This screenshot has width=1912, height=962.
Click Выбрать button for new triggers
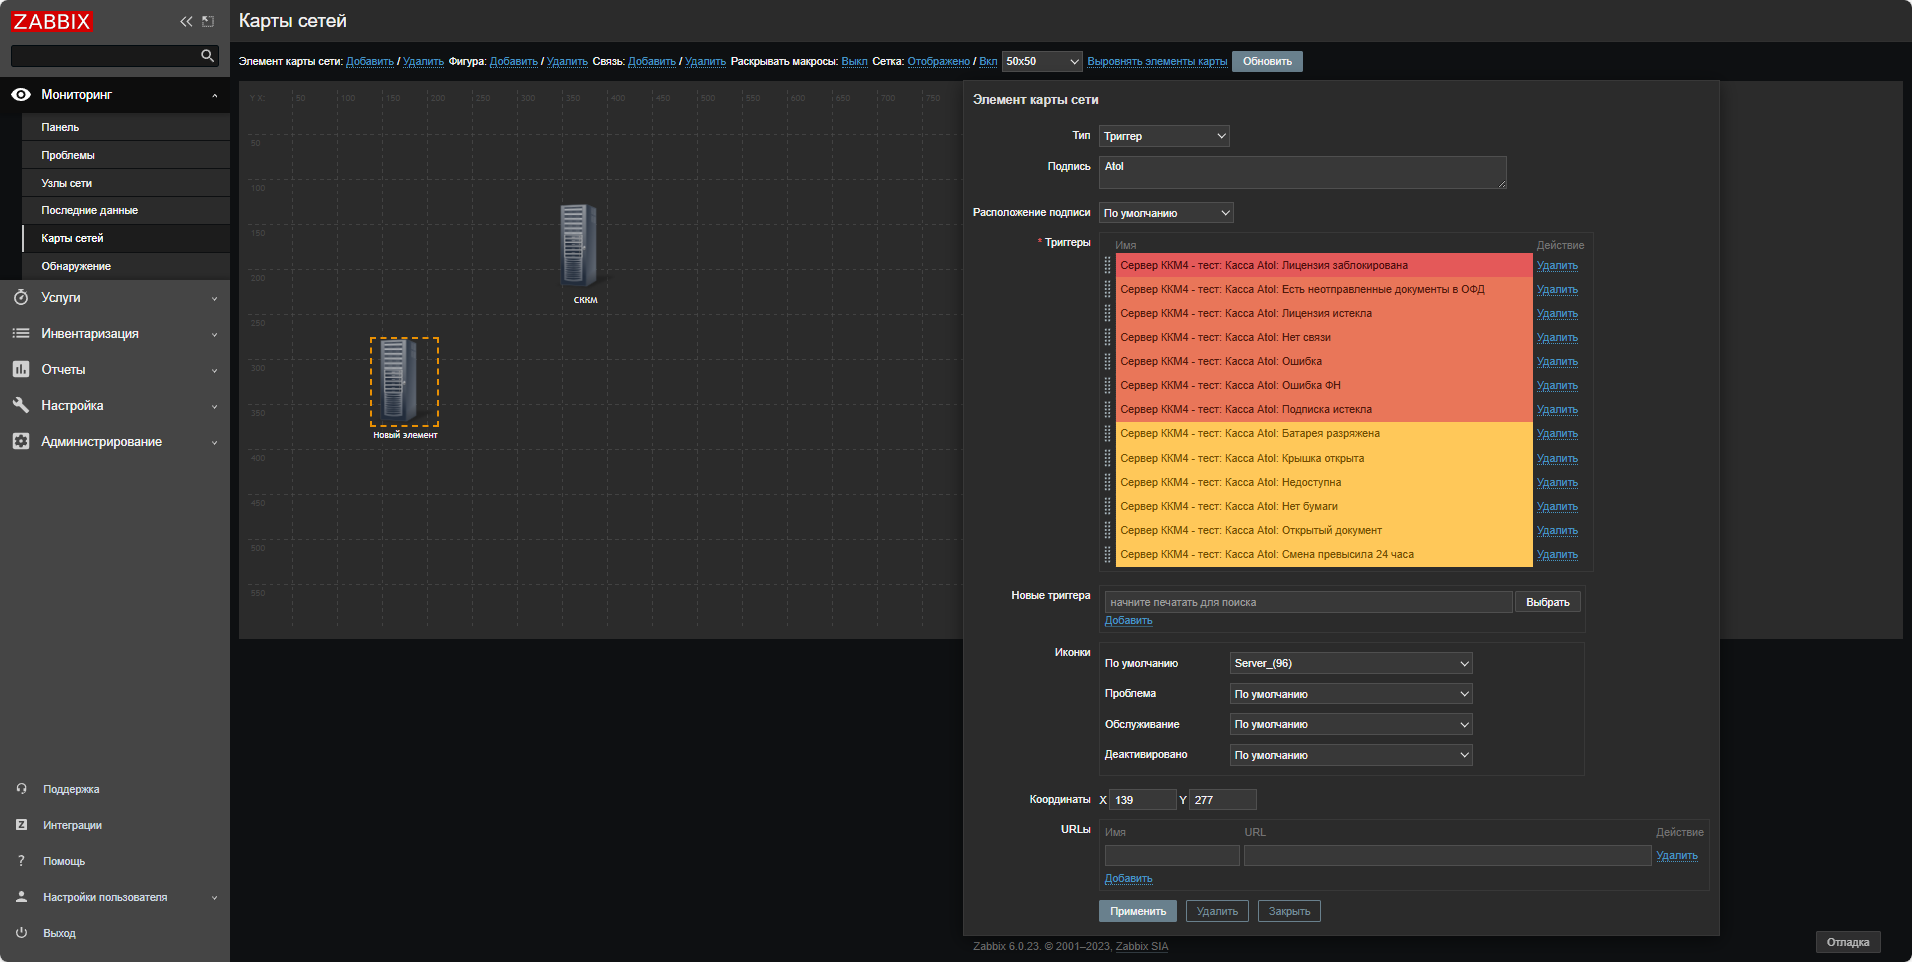1547,603
